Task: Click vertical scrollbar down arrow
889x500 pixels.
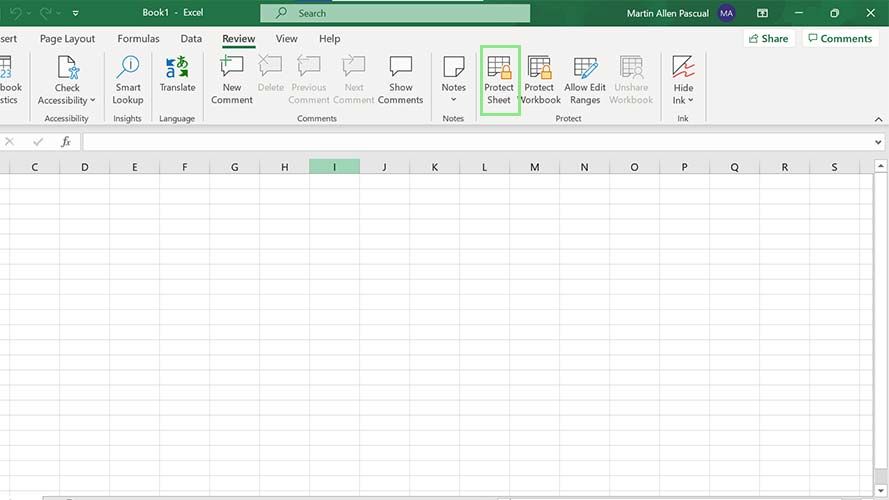Action: (880, 490)
